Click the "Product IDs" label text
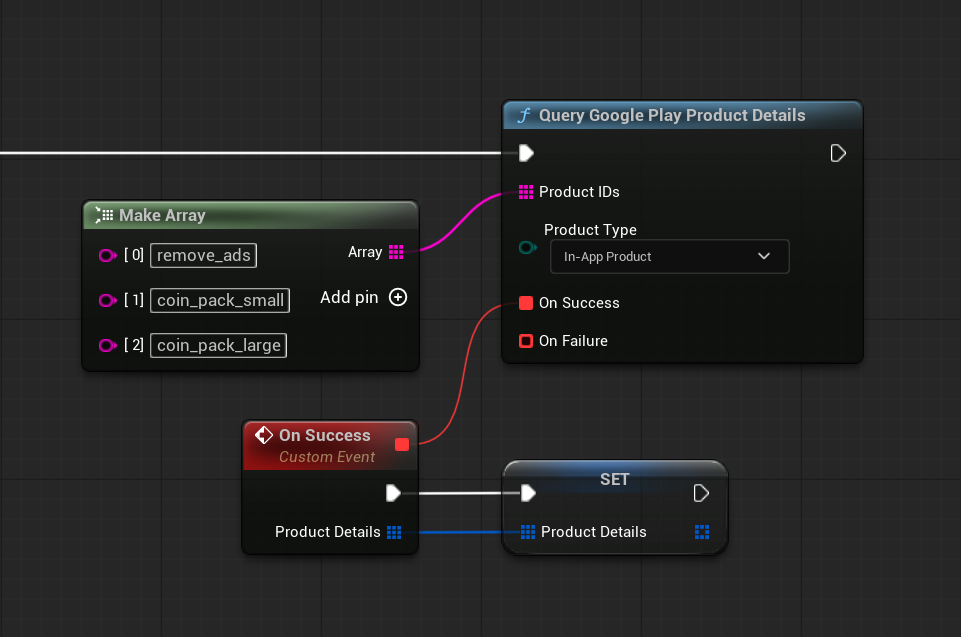This screenshot has height=637, width=961. coord(579,192)
